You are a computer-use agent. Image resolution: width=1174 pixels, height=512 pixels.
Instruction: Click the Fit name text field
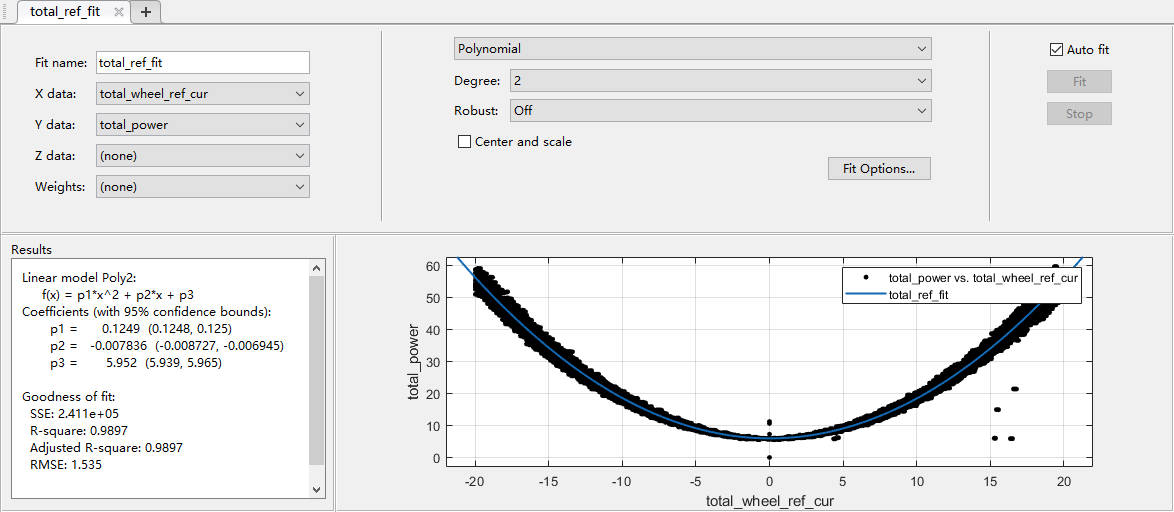(x=203, y=63)
